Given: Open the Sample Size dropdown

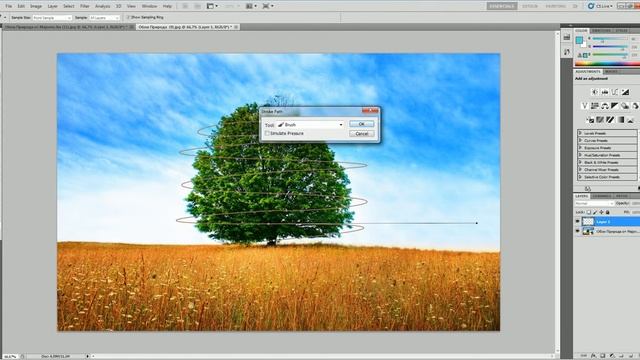Looking at the screenshot, I should click(x=52, y=18).
